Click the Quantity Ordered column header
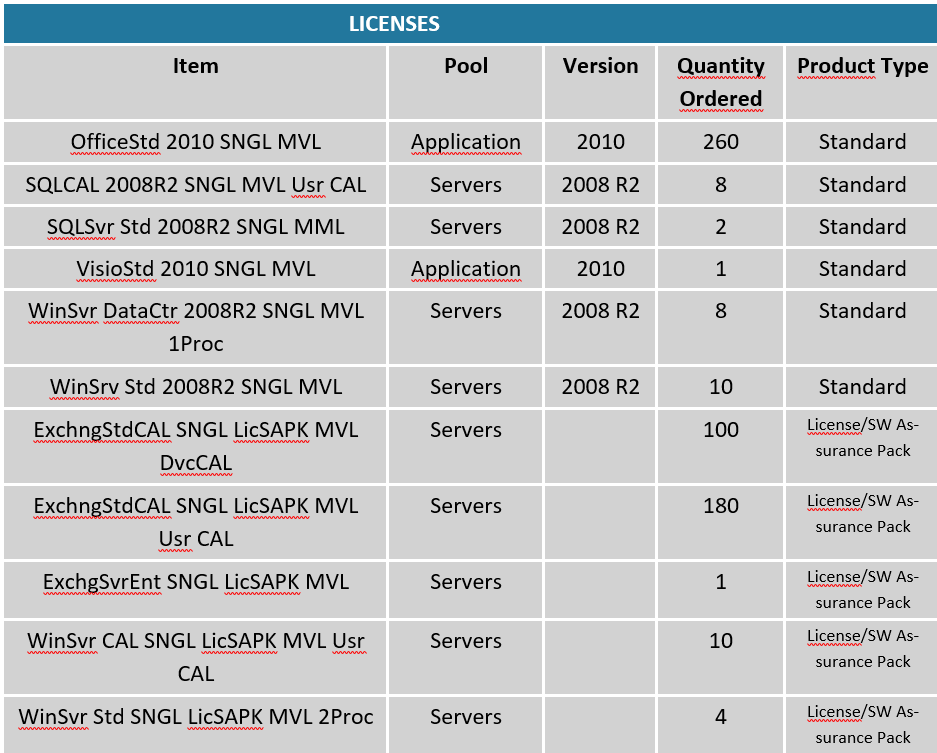 [721, 82]
